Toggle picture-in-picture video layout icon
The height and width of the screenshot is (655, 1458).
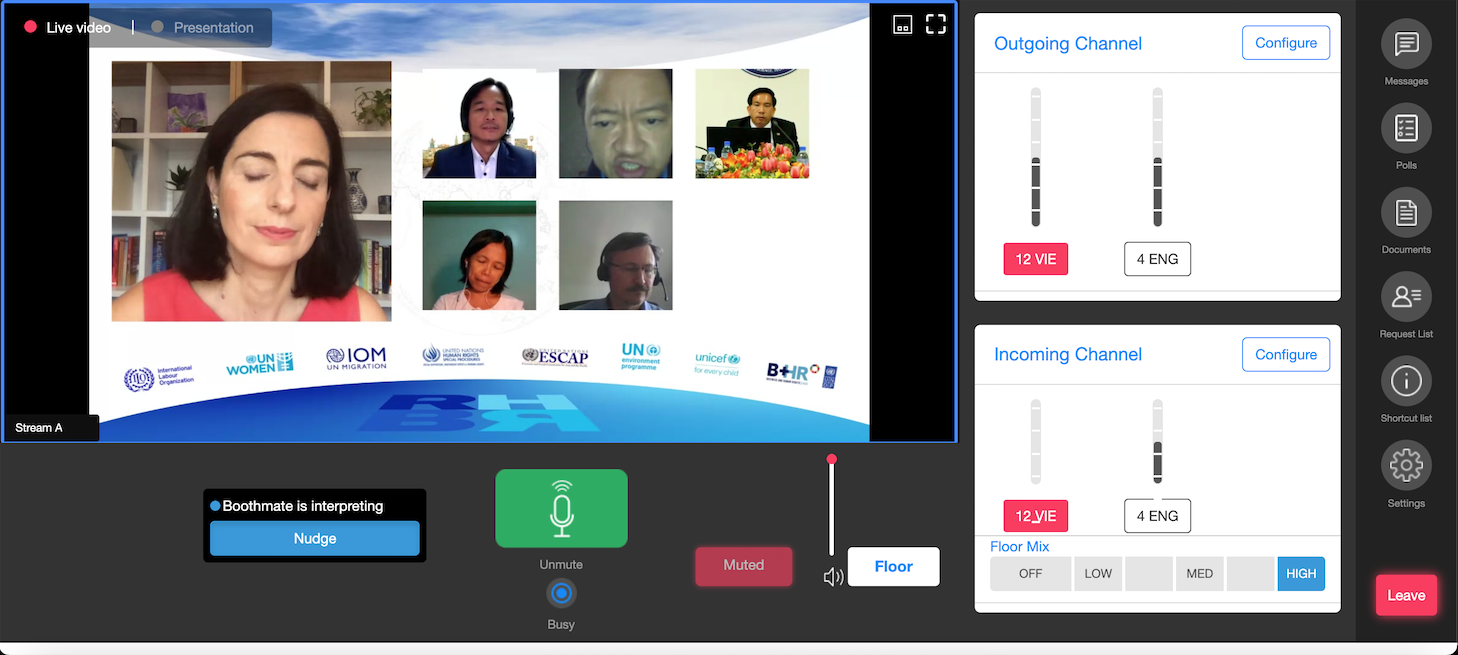tap(902, 26)
